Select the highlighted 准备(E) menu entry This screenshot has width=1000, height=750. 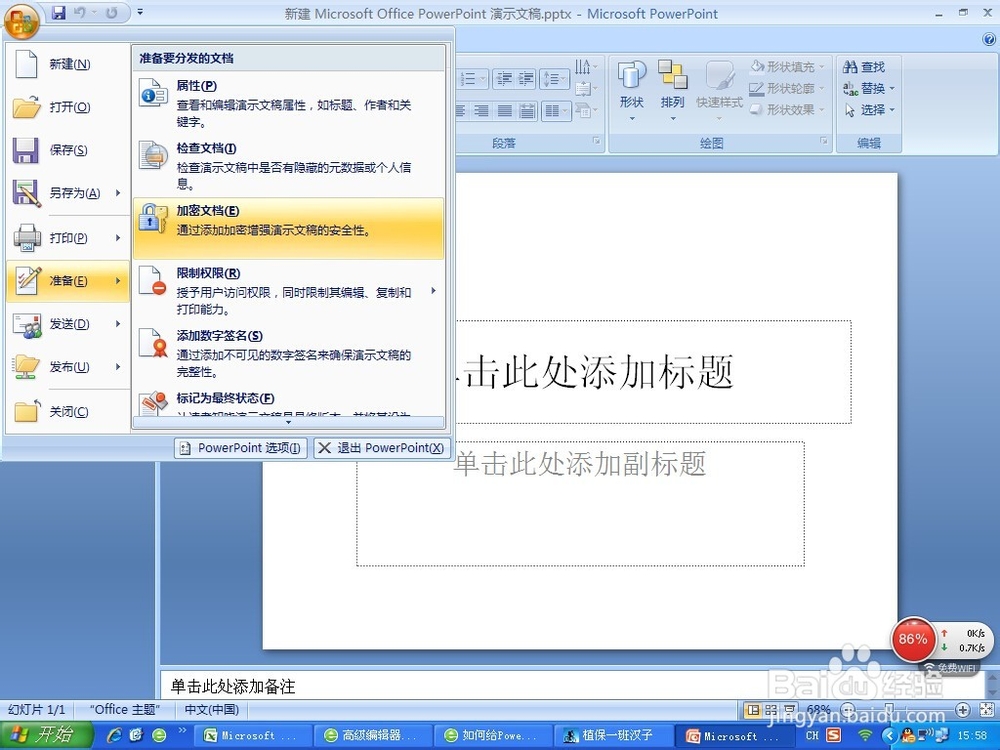tap(68, 281)
